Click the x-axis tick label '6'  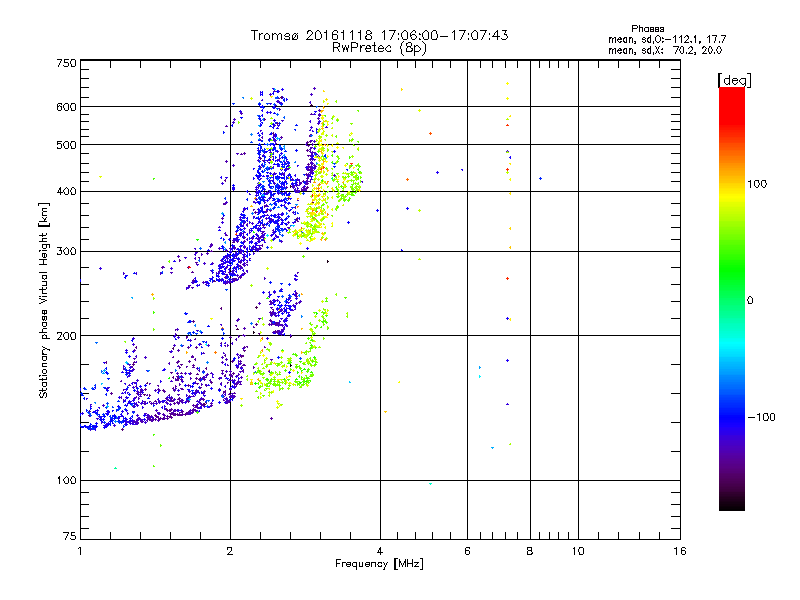(467, 551)
